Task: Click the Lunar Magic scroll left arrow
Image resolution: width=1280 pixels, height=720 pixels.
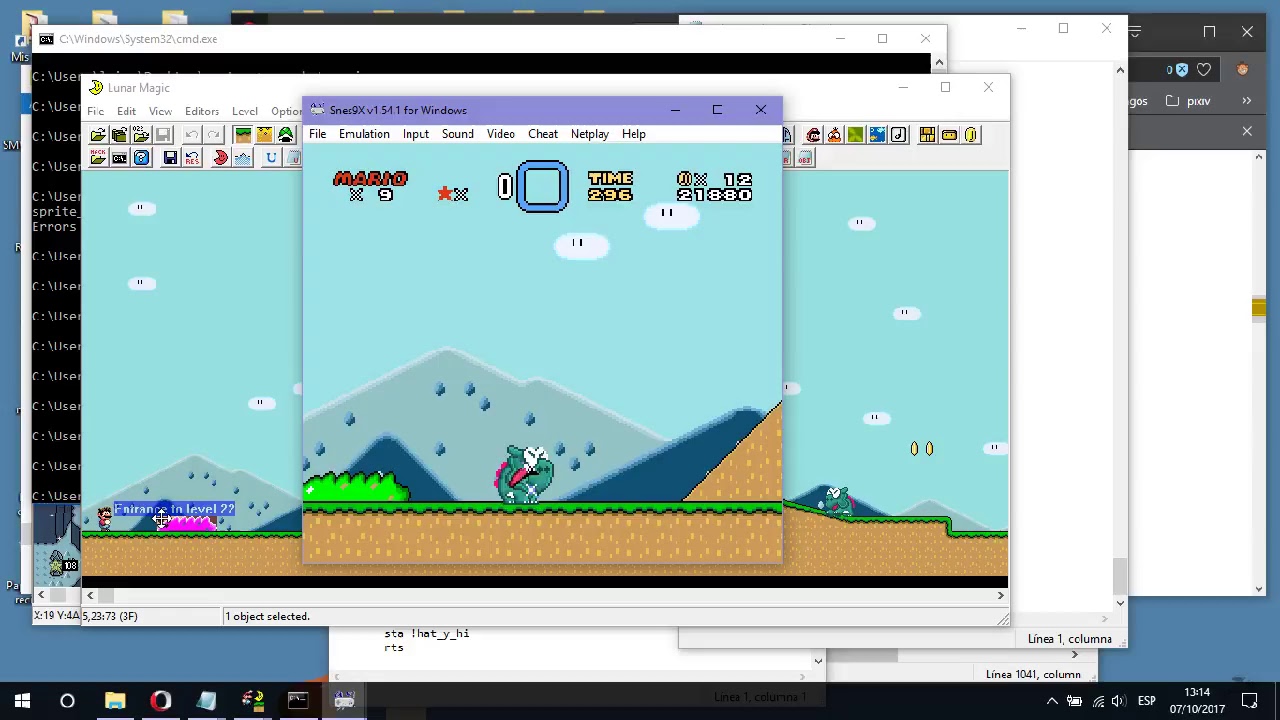Action: click(90, 596)
